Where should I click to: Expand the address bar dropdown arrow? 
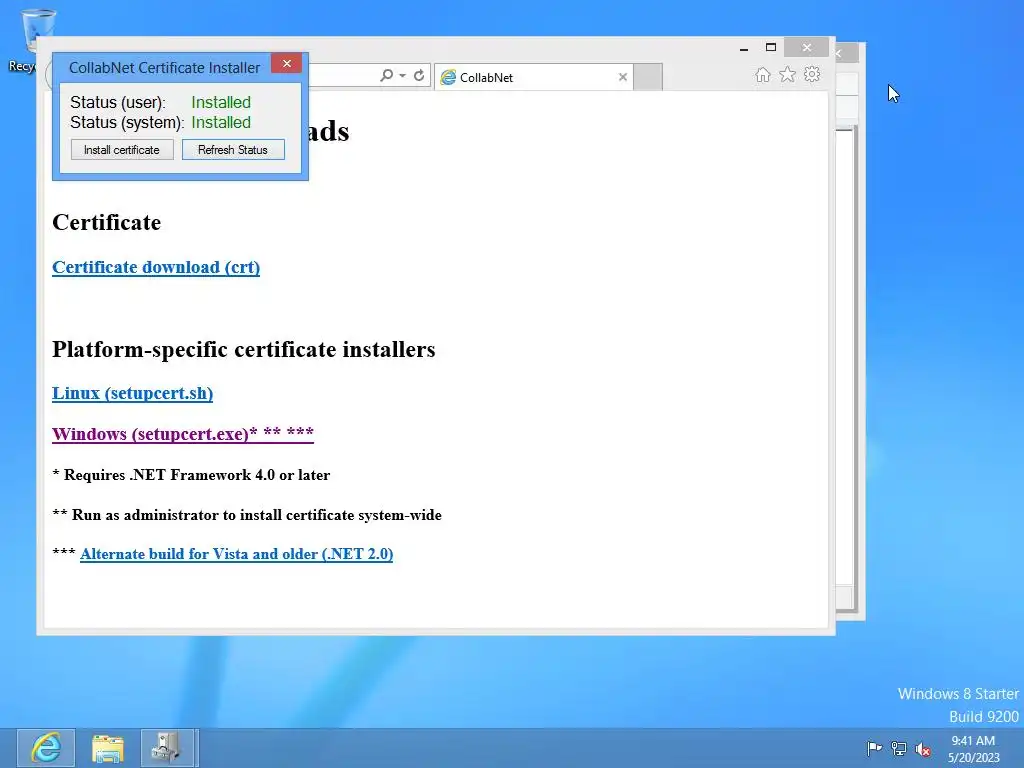[x=402, y=76]
